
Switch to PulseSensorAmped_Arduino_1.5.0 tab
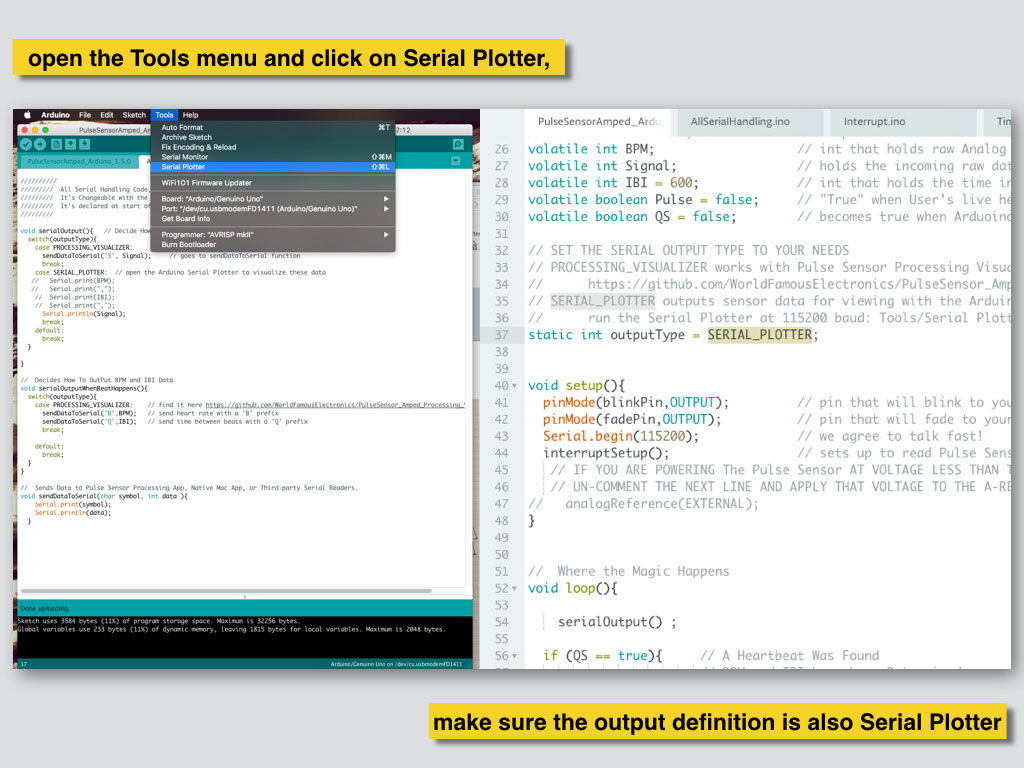(80, 161)
